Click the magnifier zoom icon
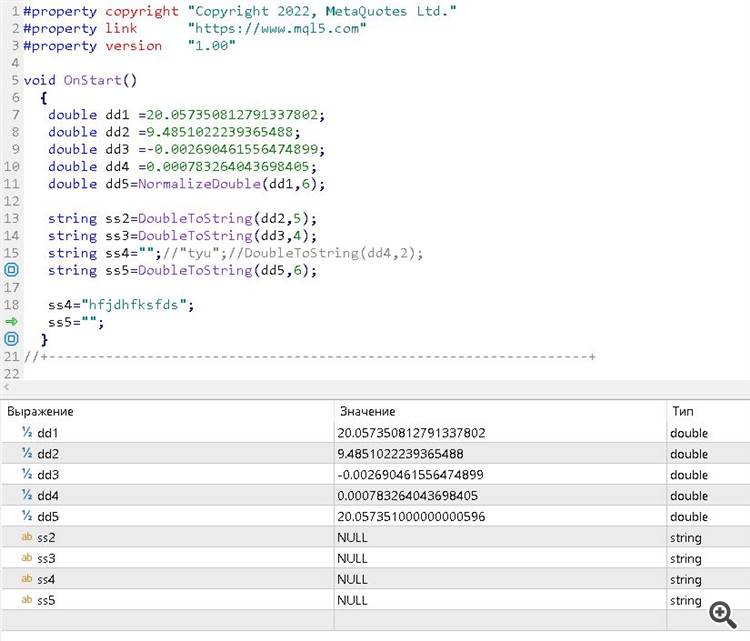The image size is (750, 641). coord(722,615)
